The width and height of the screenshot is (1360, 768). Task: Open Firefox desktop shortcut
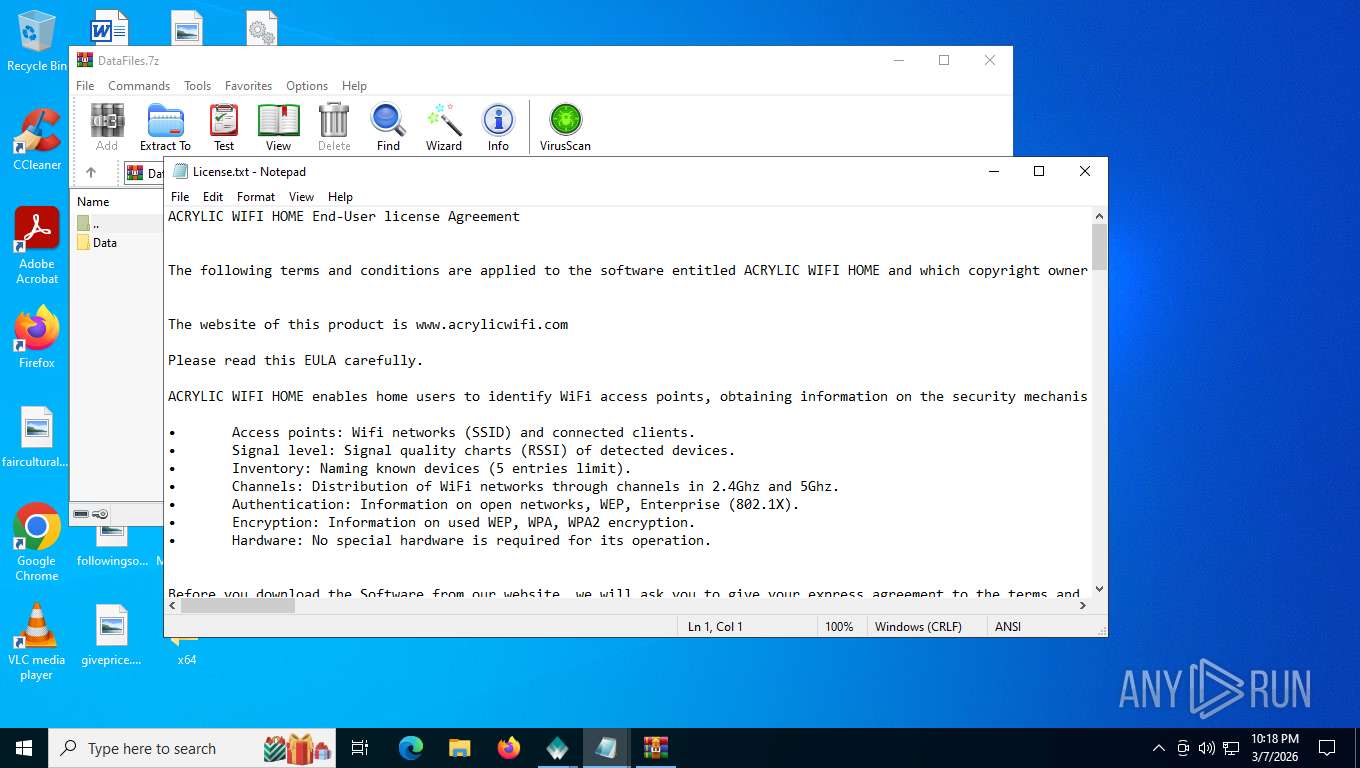coord(37,338)
